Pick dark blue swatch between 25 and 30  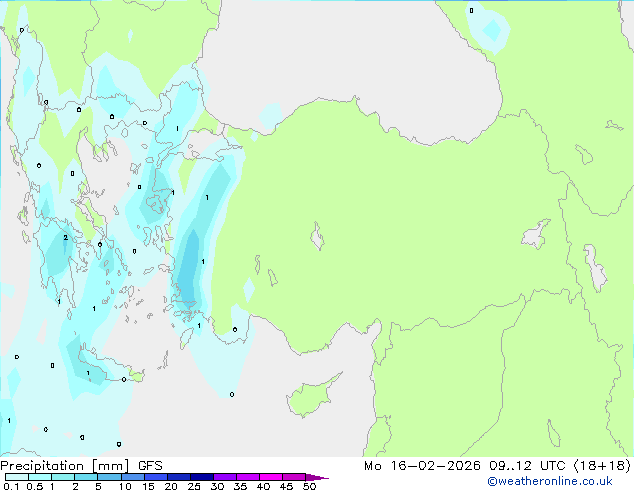[202, 477]
